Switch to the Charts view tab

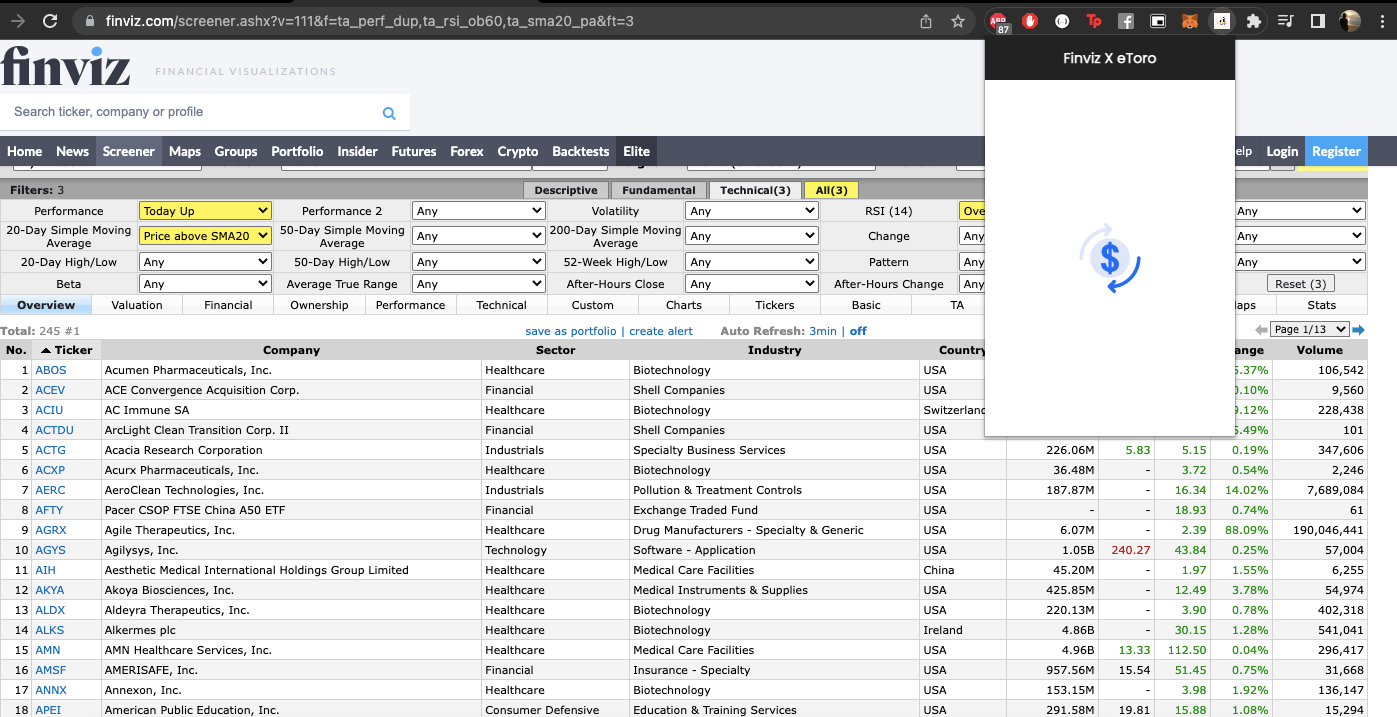[x=684, y=305]
